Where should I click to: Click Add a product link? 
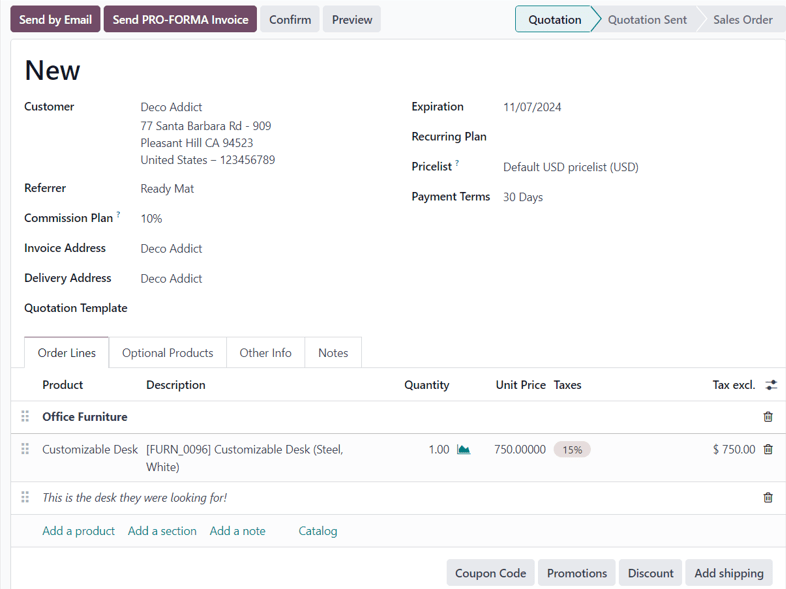[x=78, y=531]
